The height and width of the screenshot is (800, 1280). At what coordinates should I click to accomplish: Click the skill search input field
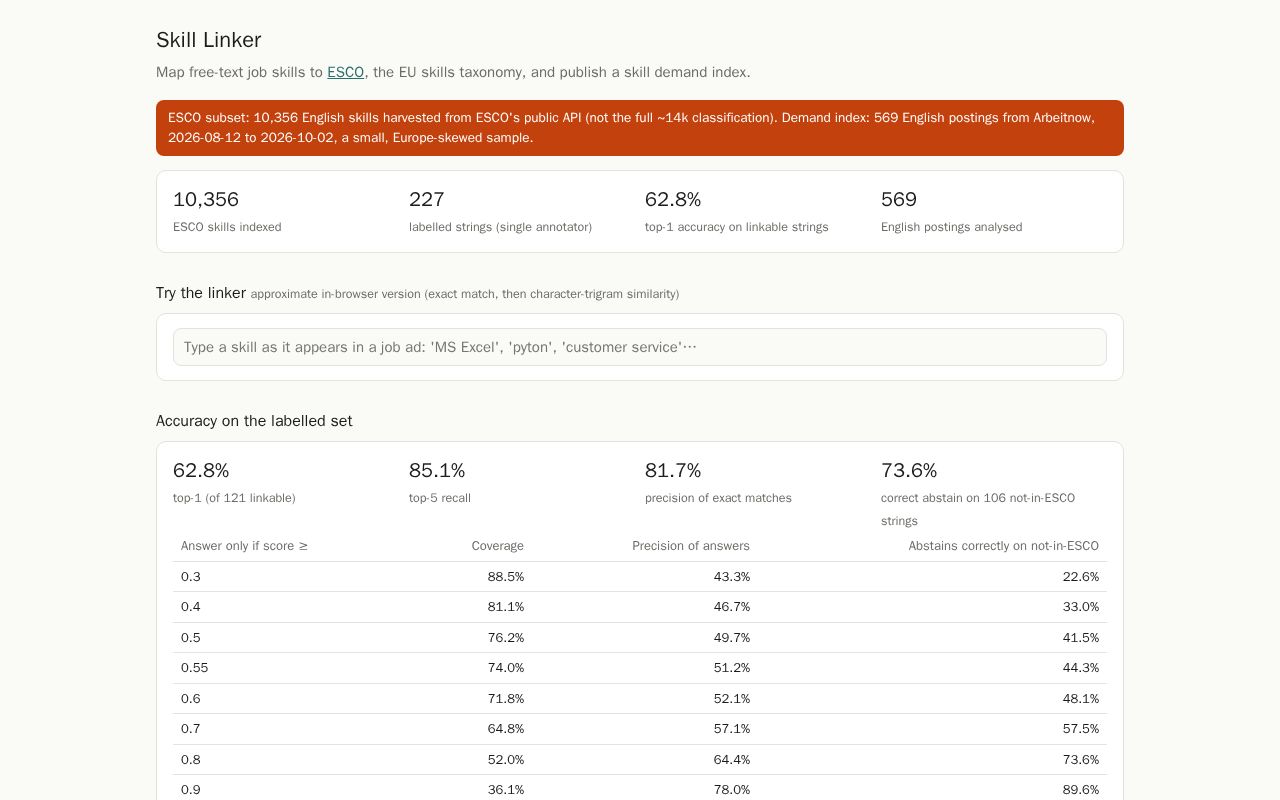point(640,347)
